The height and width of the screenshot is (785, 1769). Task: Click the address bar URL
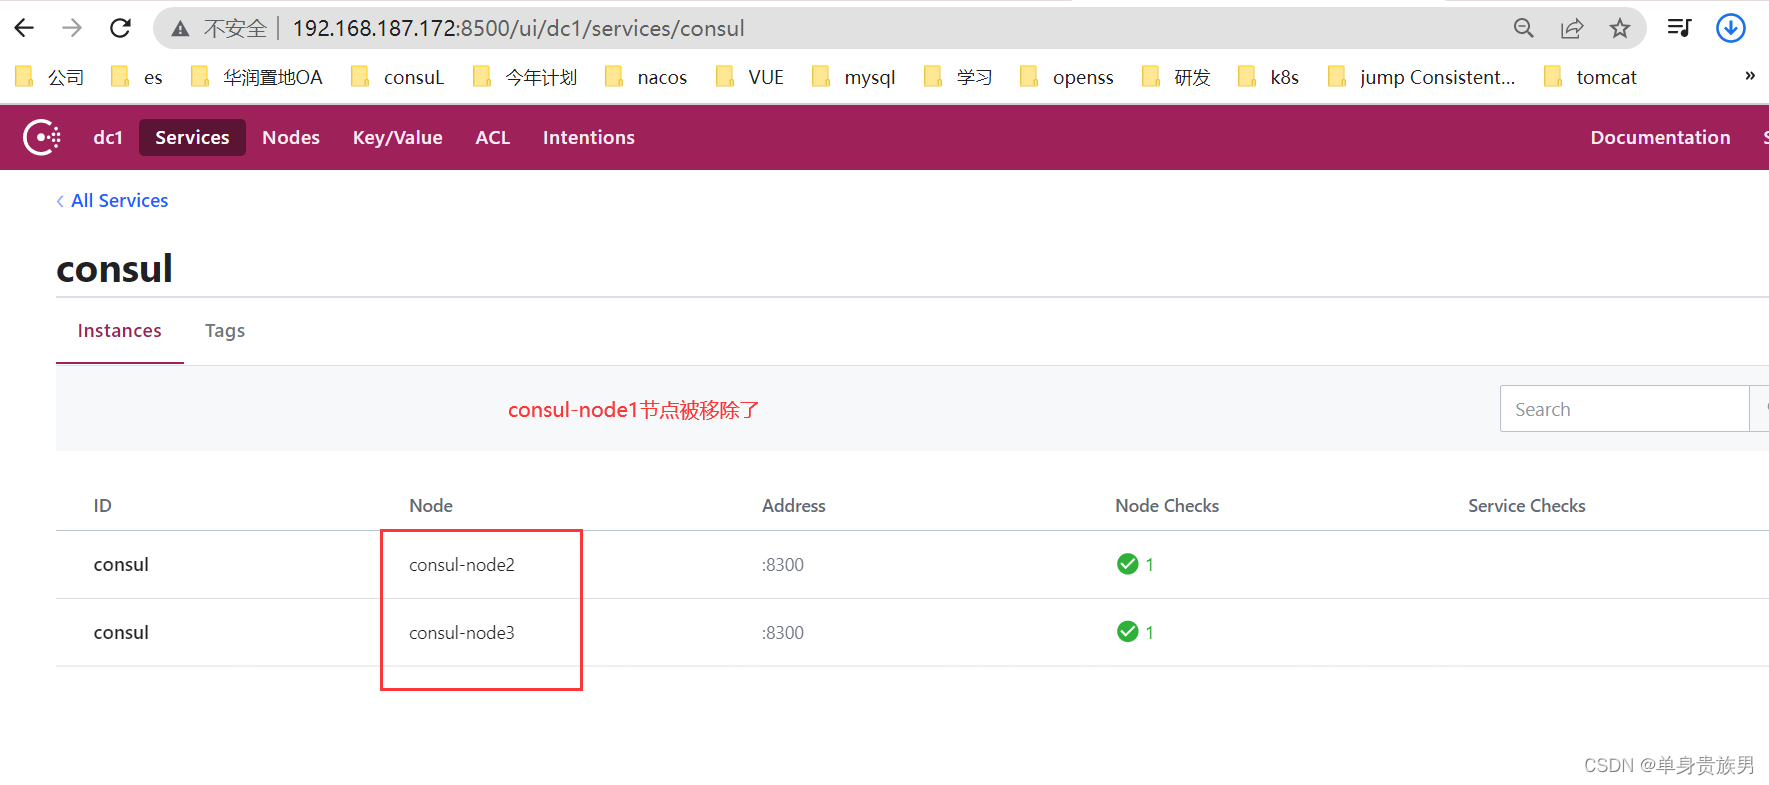coord(518,28)
